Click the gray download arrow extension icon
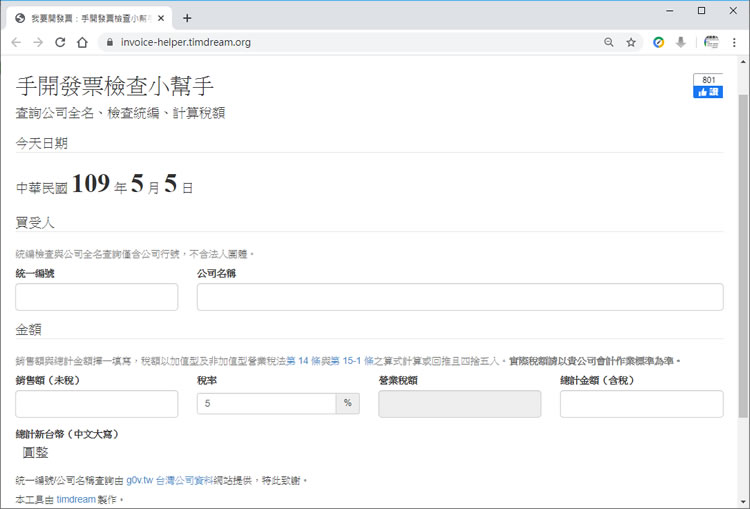750x509 pixels. coord(681,42)
